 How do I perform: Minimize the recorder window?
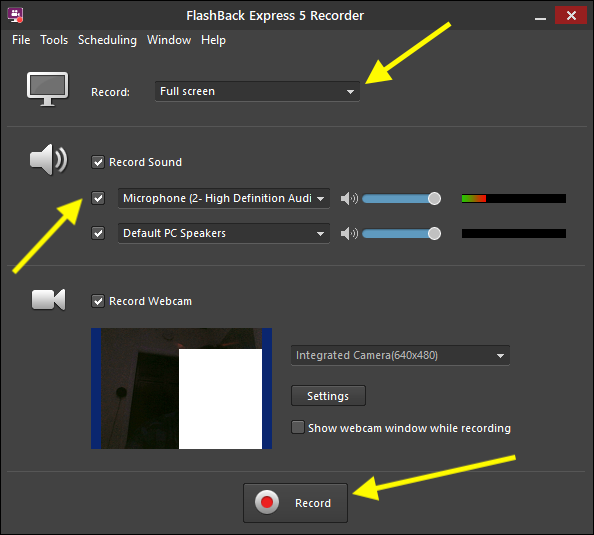coord(540,16)
